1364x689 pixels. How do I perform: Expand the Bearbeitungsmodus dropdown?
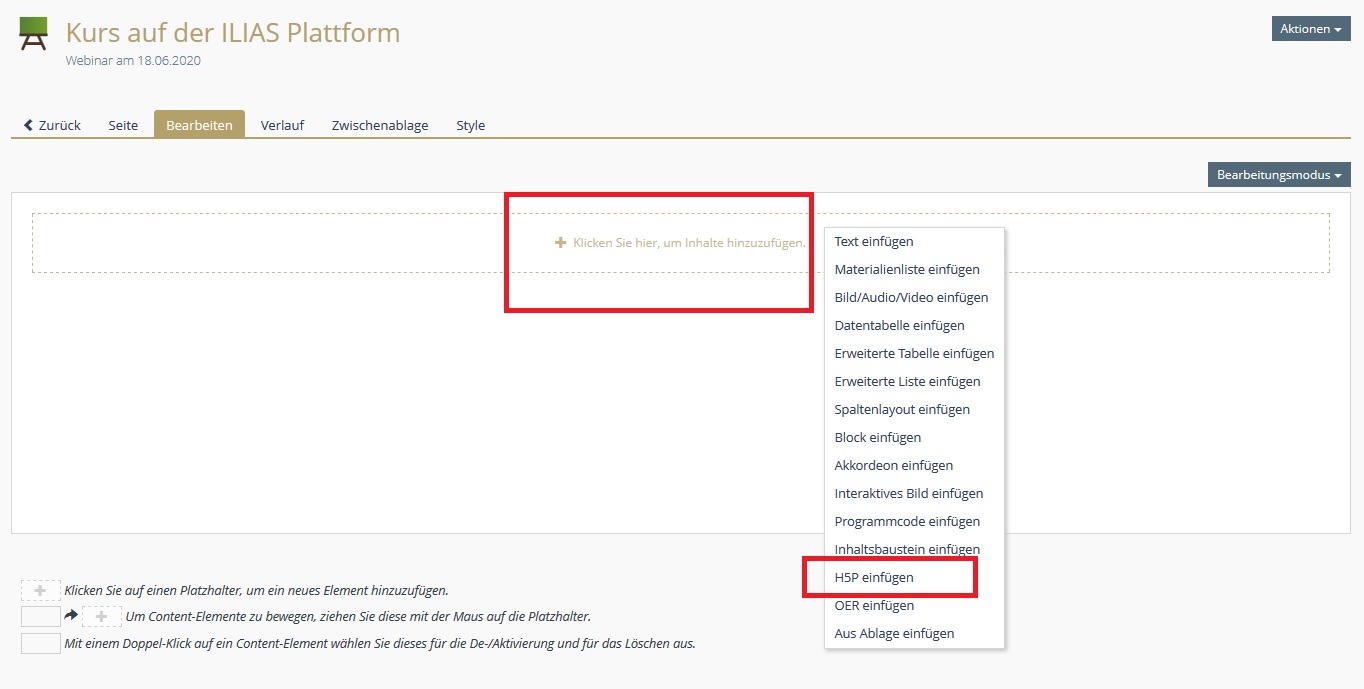coord(1278,175)
